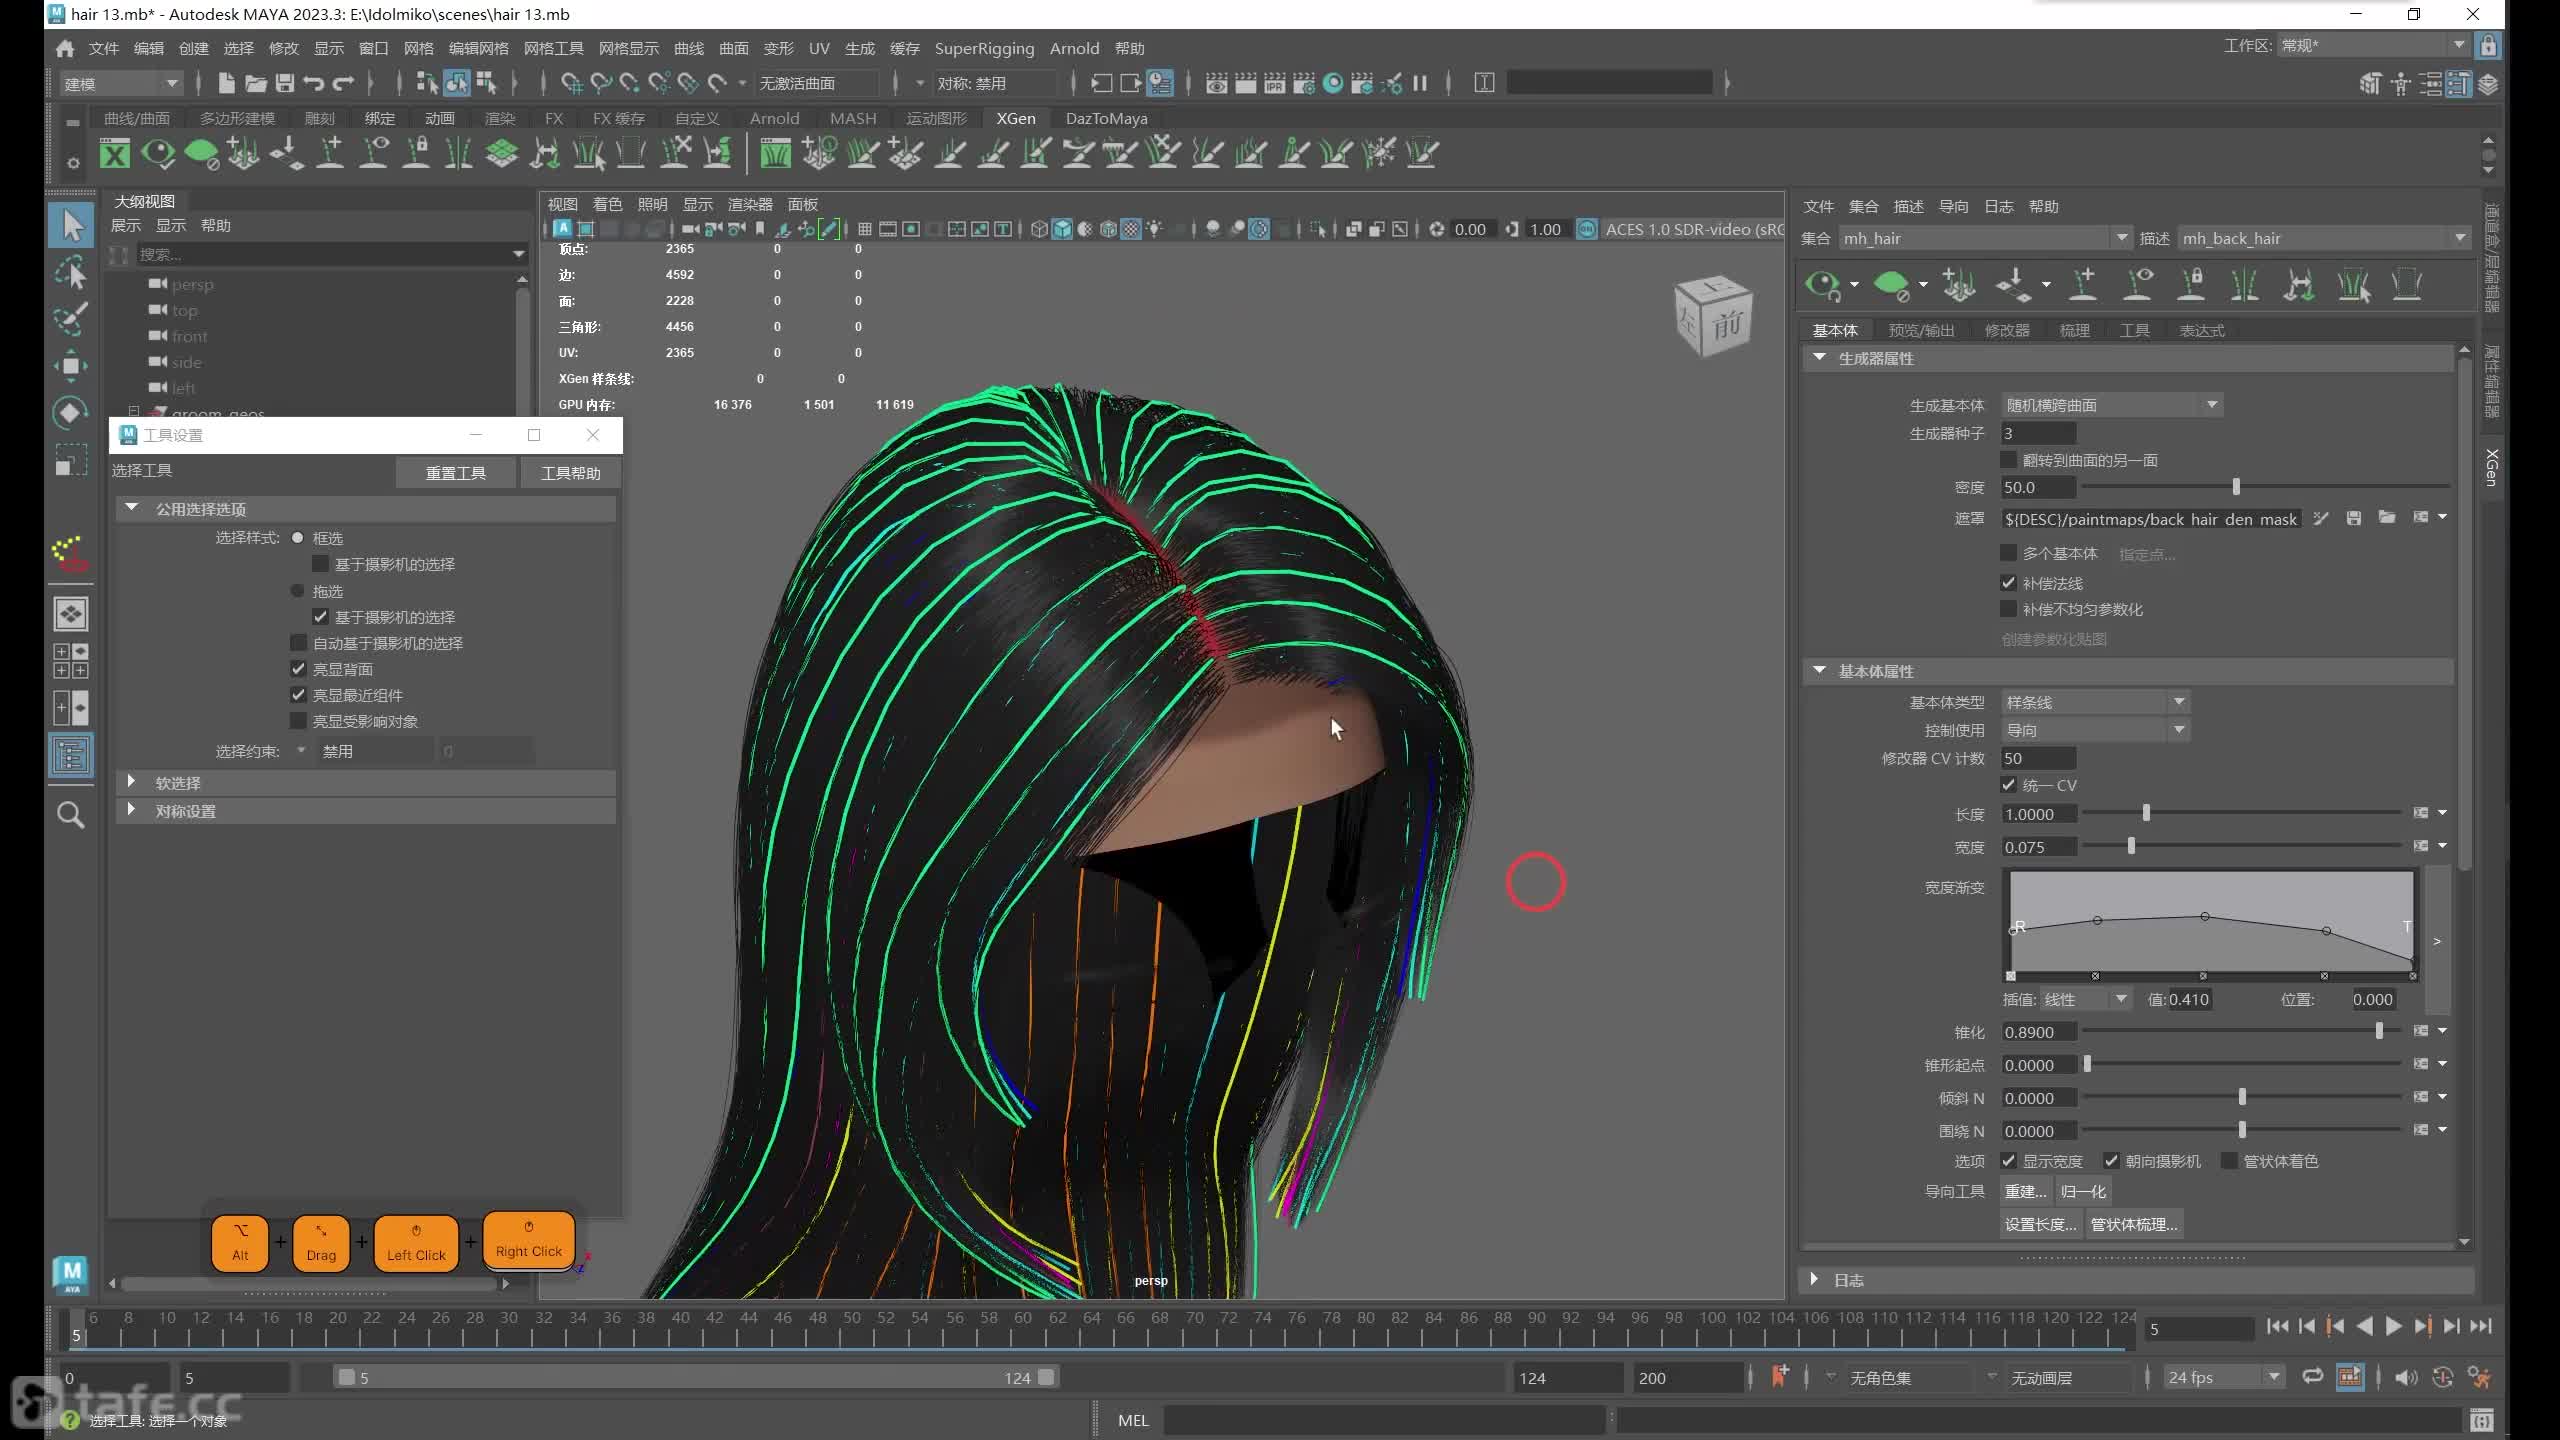This screenshot has width=2560, height=1440.
Task: Click the workspace lock icon
Action: point(2488,46)
